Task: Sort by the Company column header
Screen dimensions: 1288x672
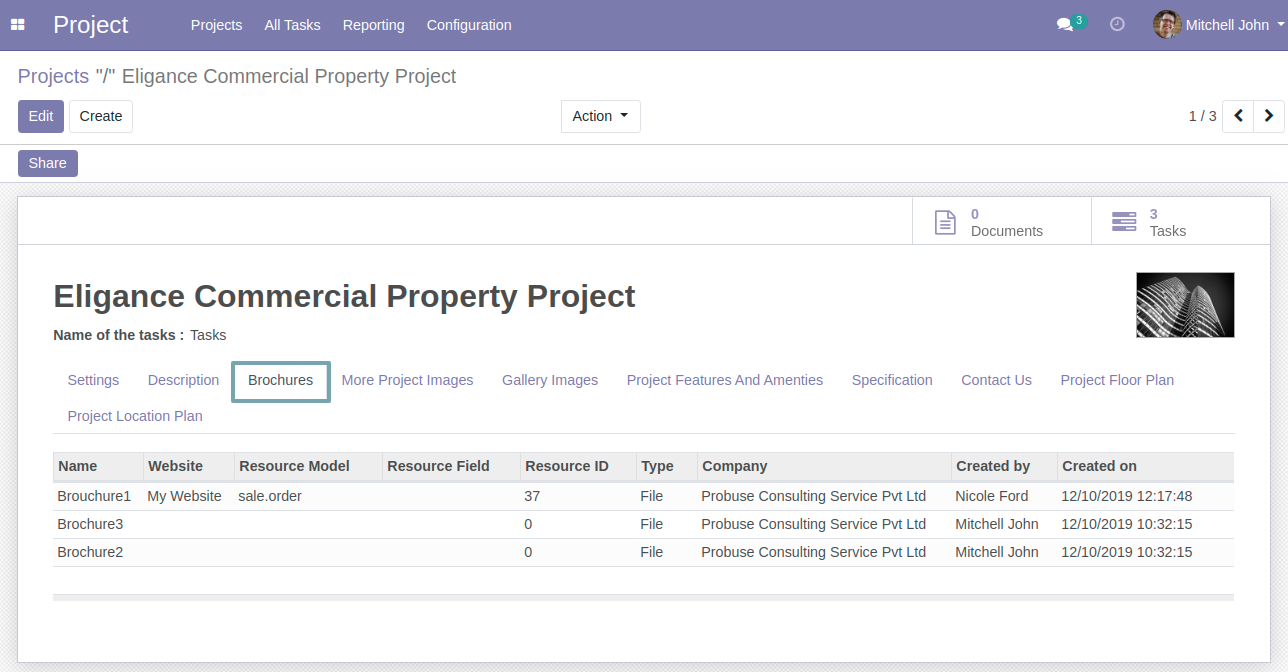Action: (x=824, y=466)
